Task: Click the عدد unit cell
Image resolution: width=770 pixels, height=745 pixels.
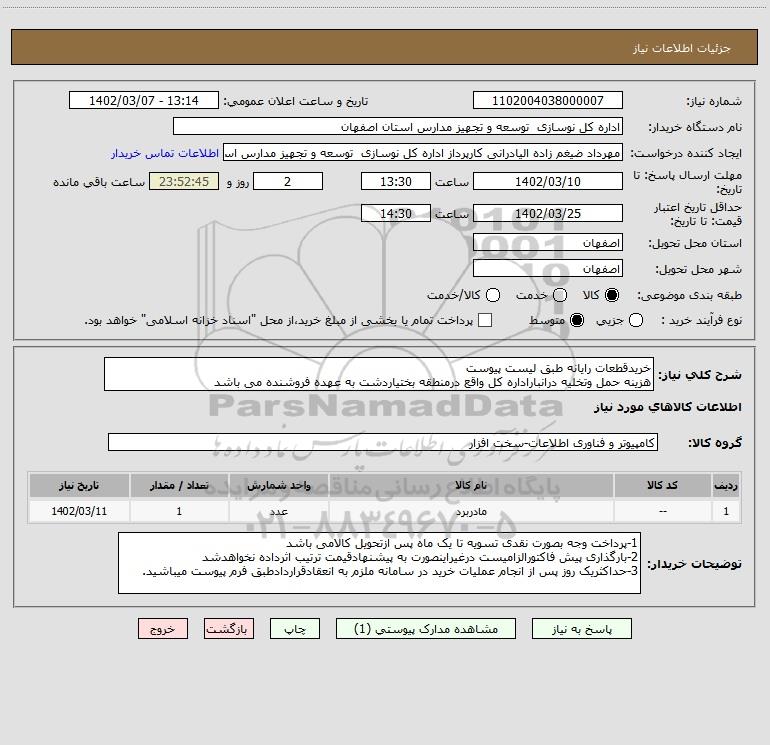Action: (x=278, y=511)
